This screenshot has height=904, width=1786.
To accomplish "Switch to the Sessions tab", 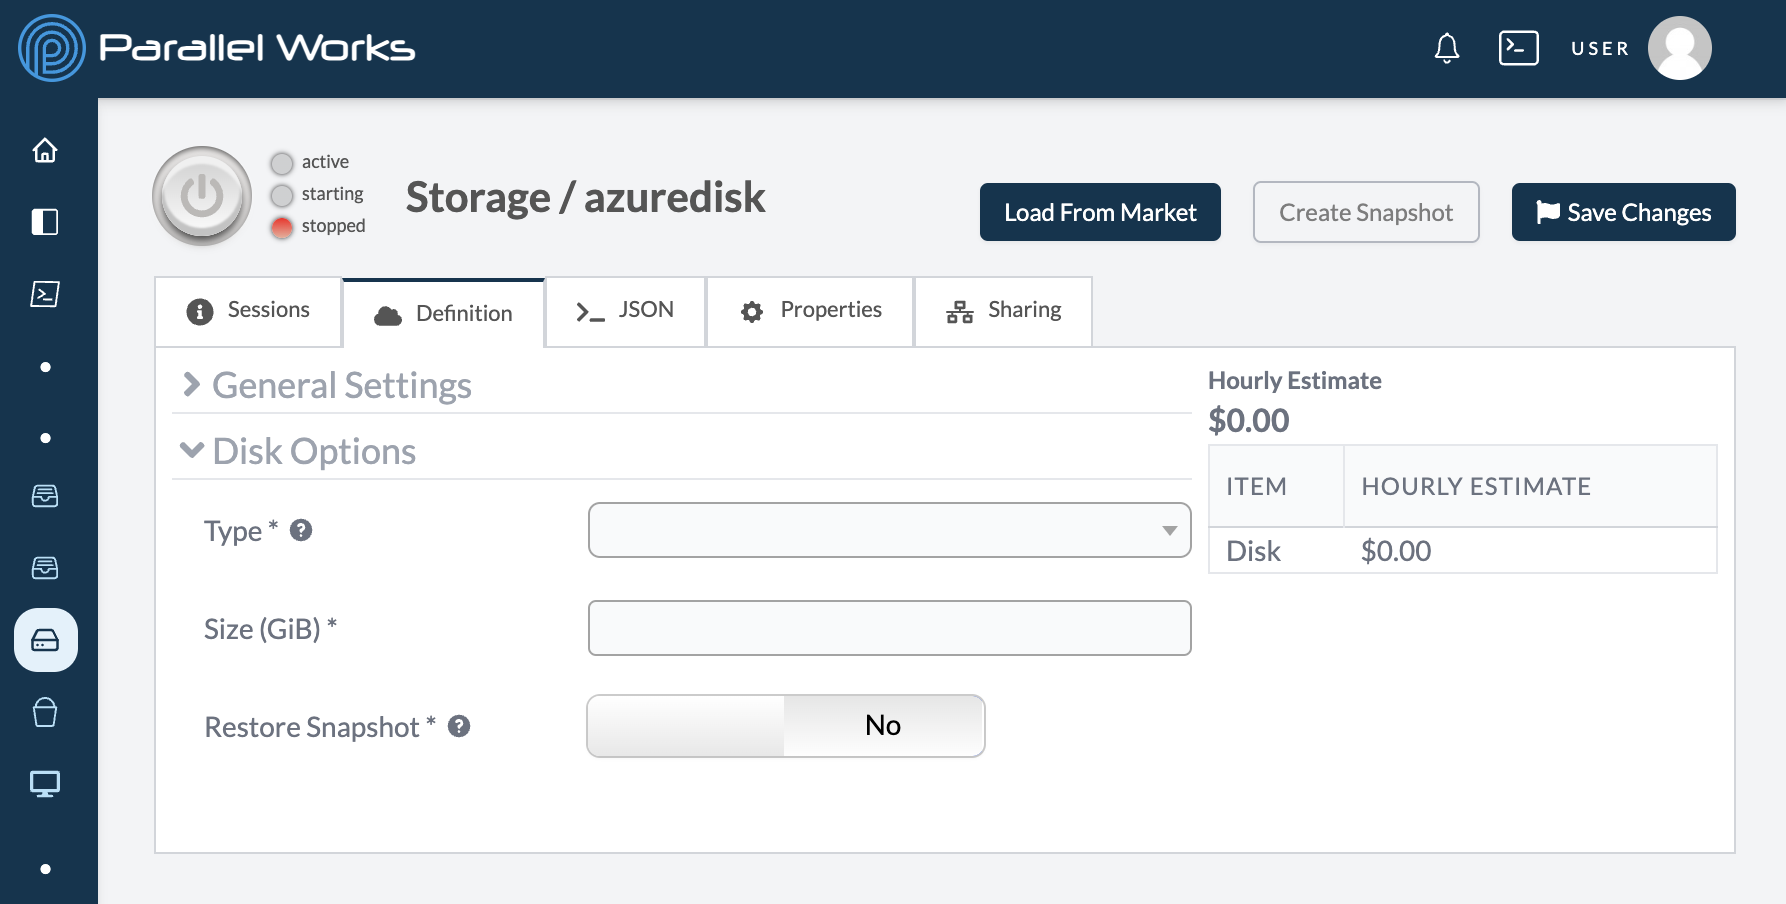I will click(x=249, y=311).
